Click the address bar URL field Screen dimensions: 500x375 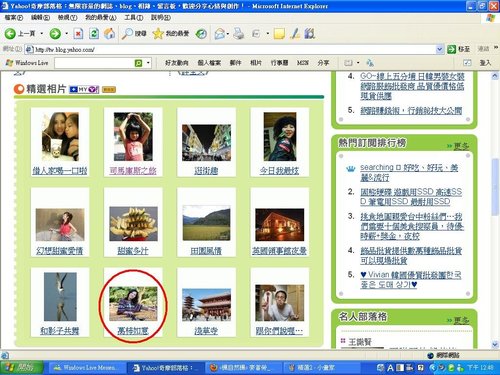pos(230,50)
